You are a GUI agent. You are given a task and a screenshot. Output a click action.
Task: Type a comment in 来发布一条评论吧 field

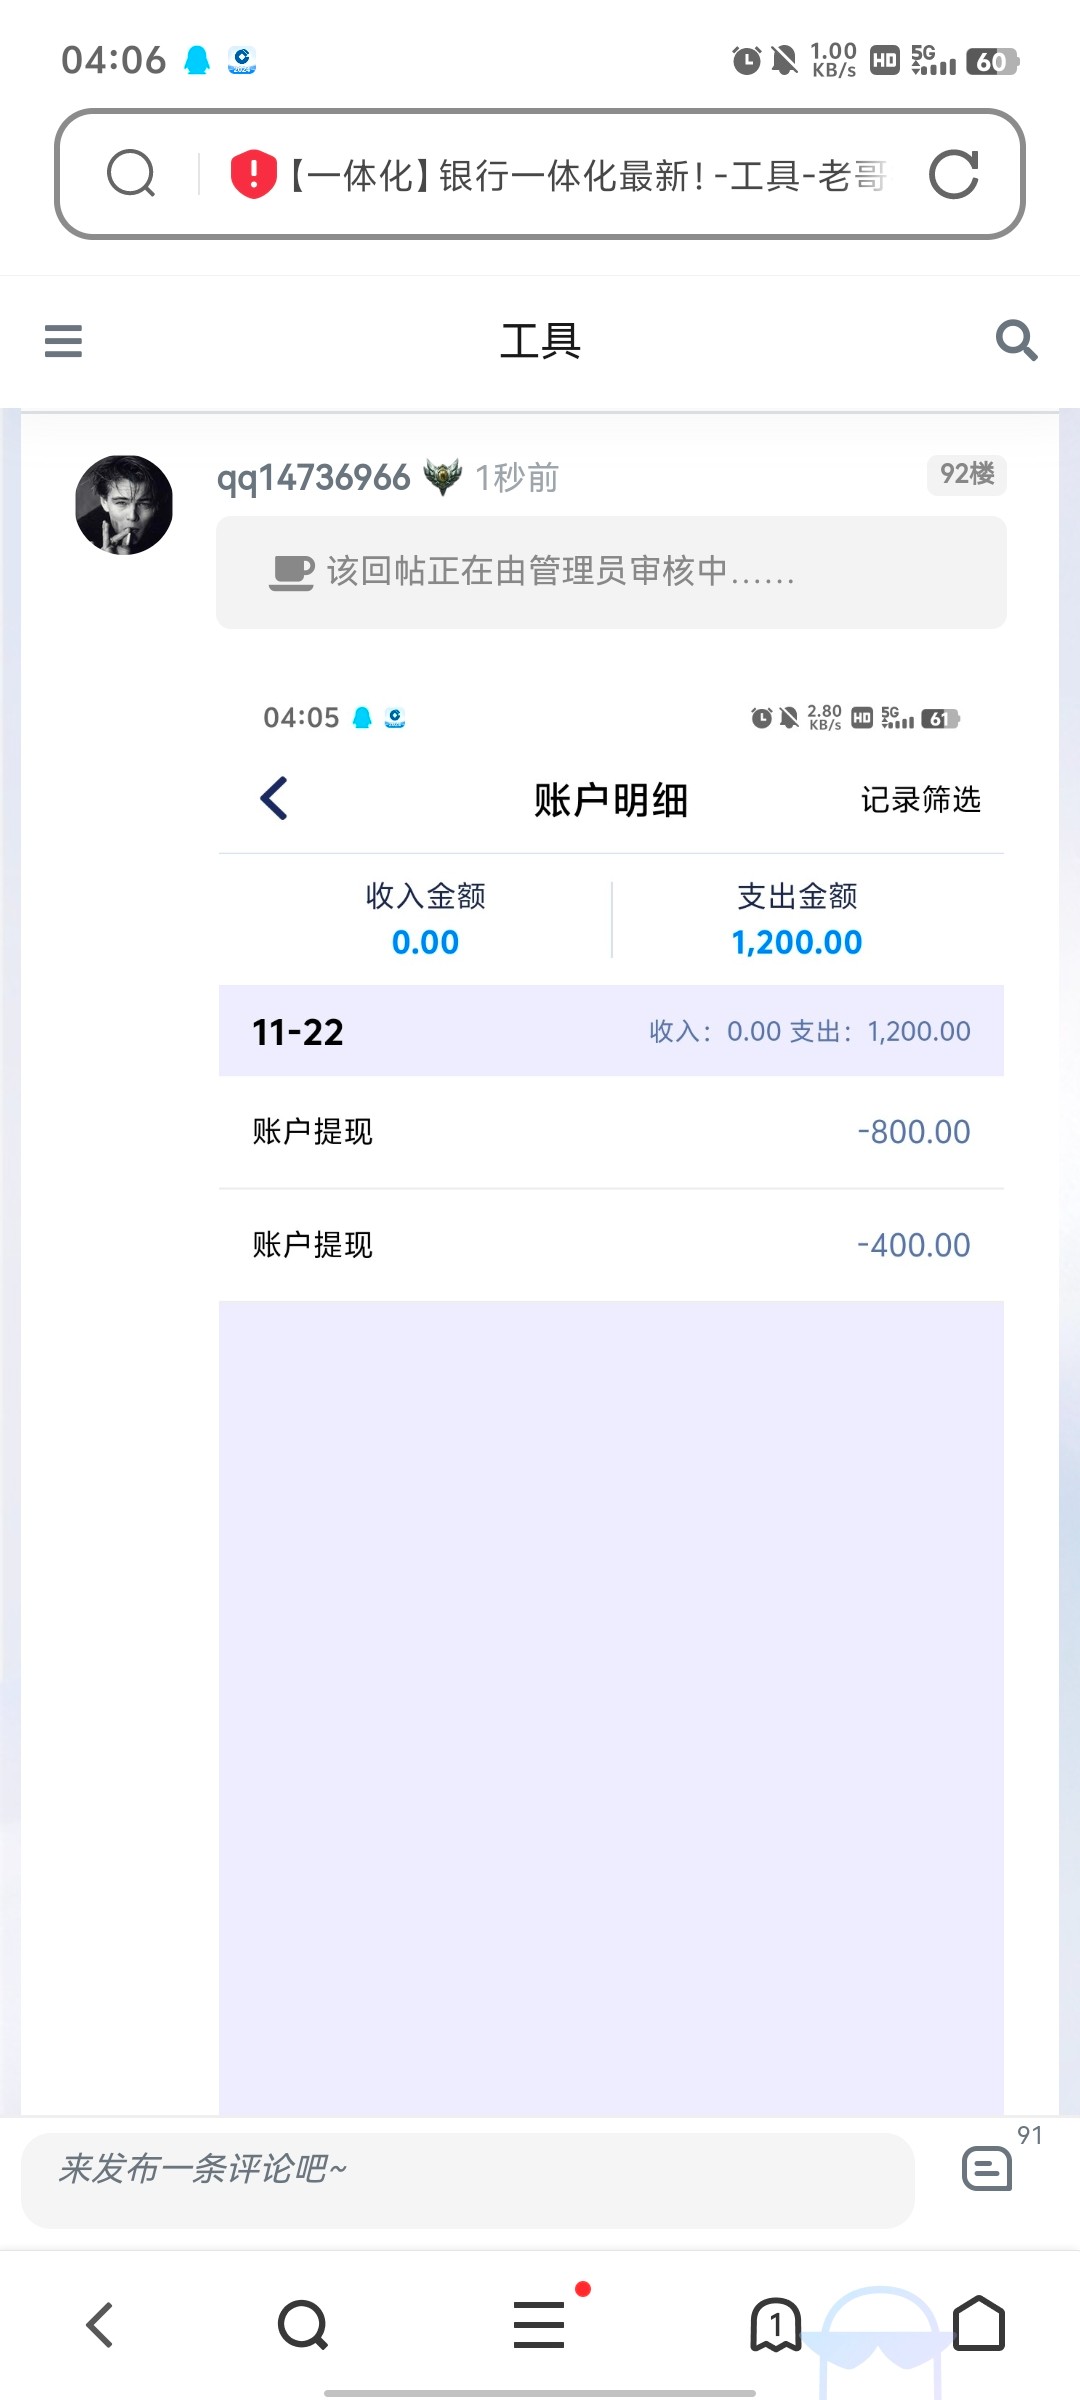467,2170
